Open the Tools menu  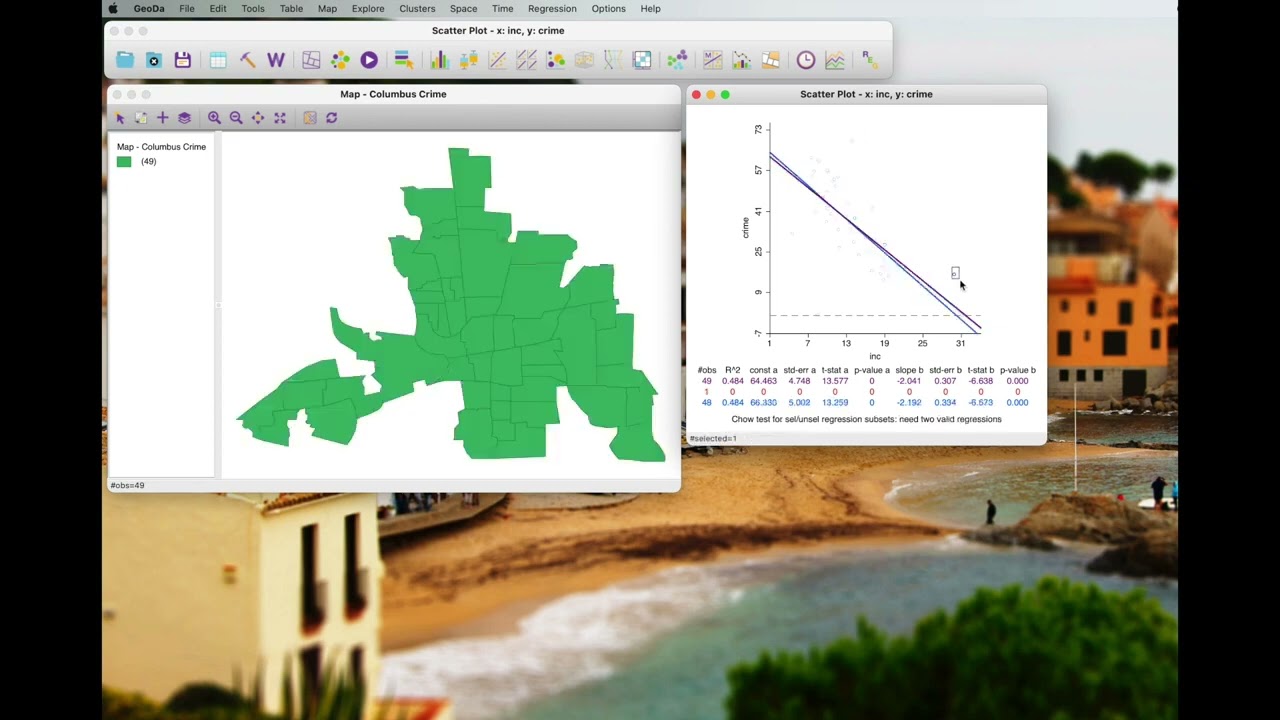coord(253,8)
